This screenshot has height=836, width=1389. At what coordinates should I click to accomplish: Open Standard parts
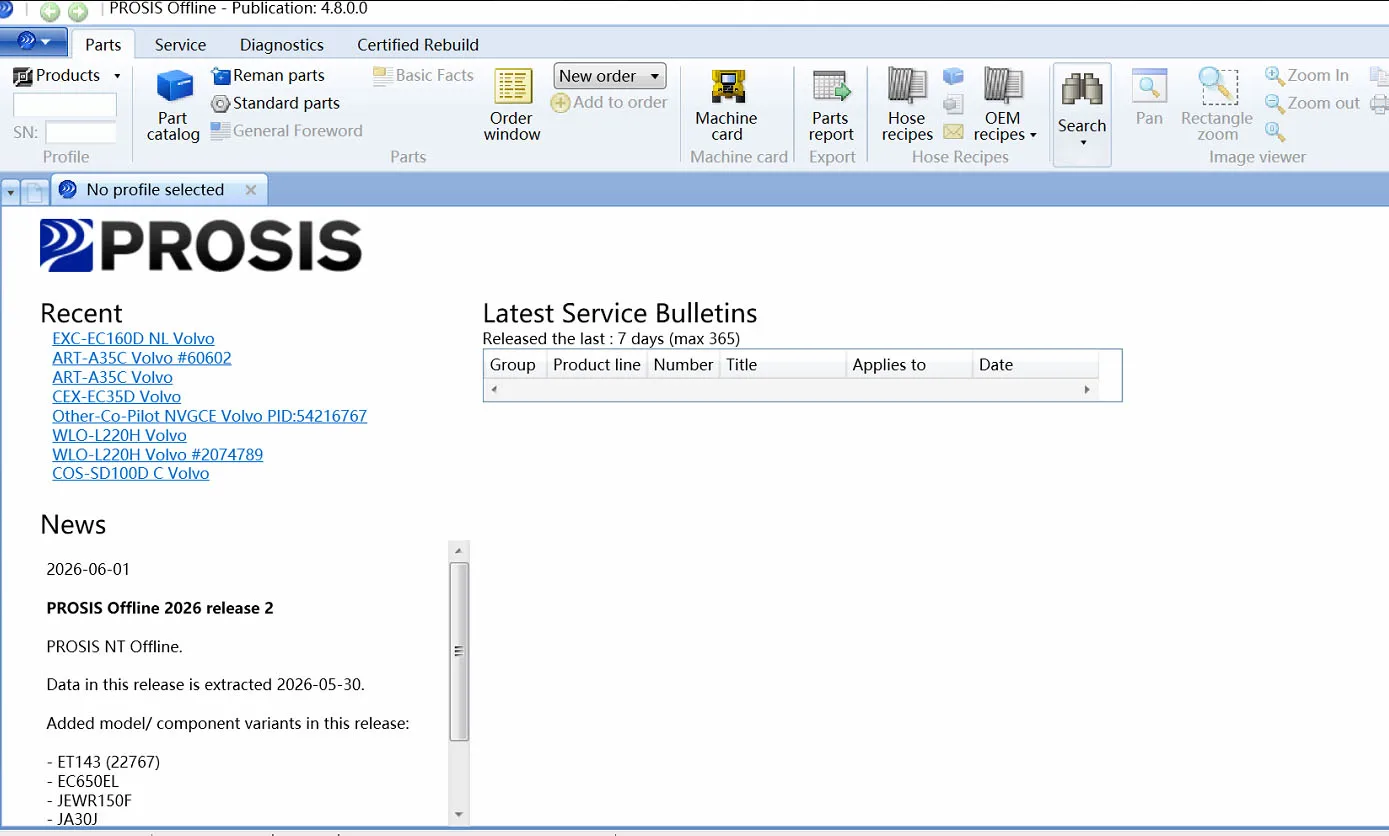276,103
